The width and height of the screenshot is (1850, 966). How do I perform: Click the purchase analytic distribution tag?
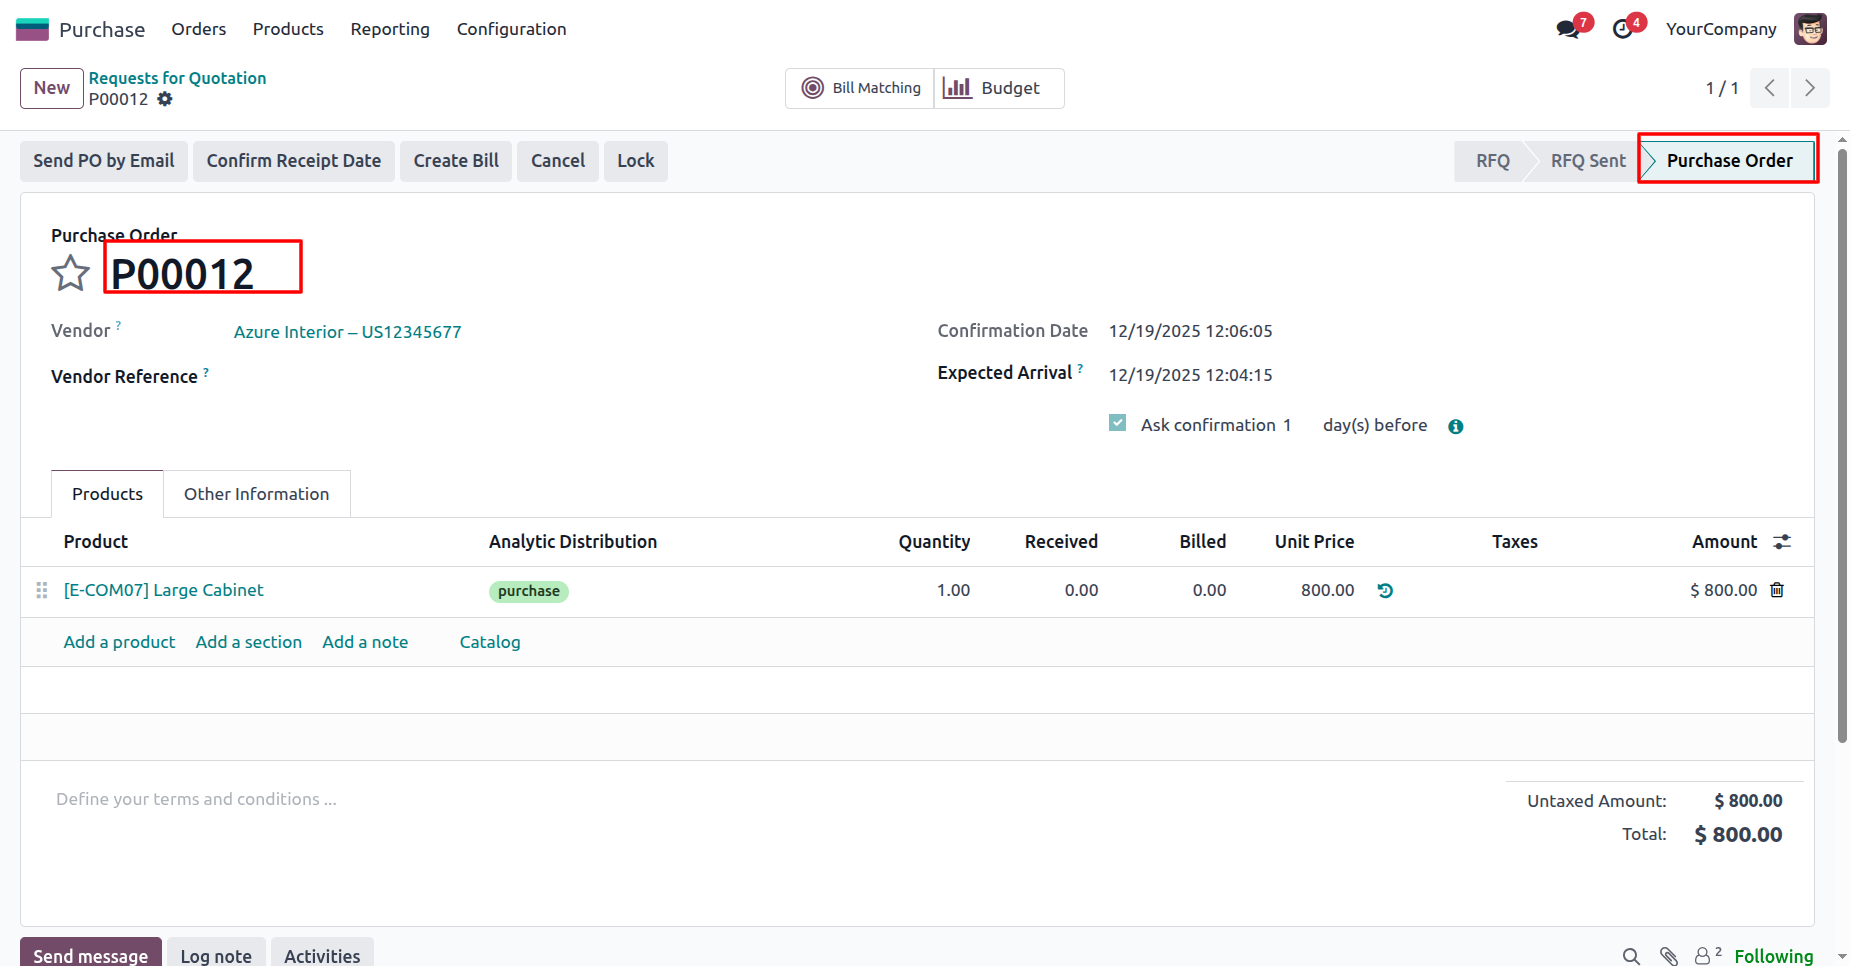pyautogui.click(x=528, y=591)
